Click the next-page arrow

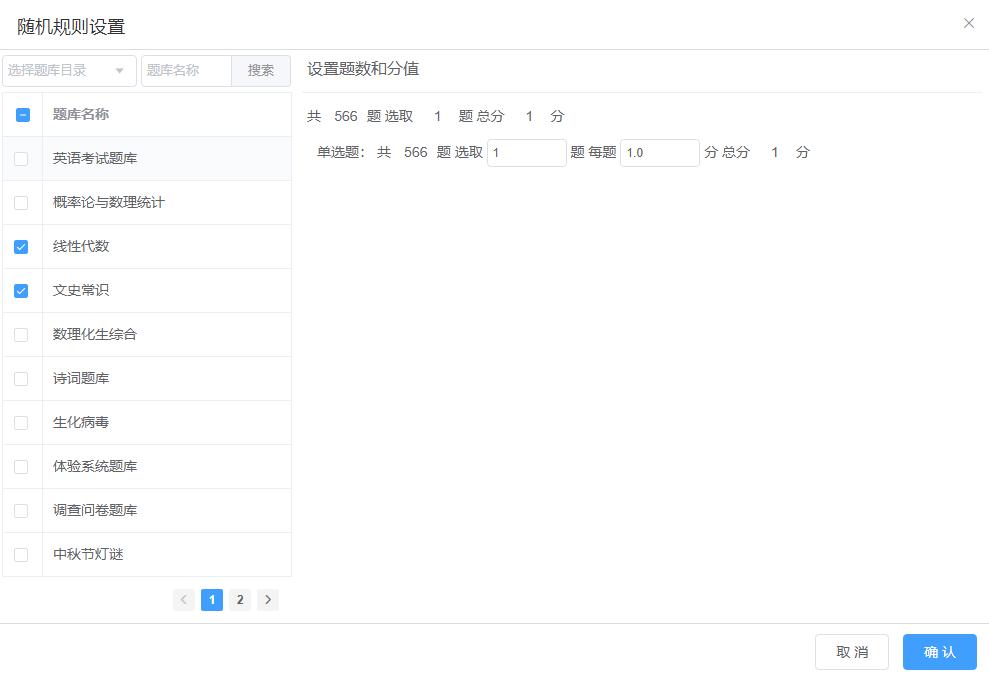click(x=268, y=599)
